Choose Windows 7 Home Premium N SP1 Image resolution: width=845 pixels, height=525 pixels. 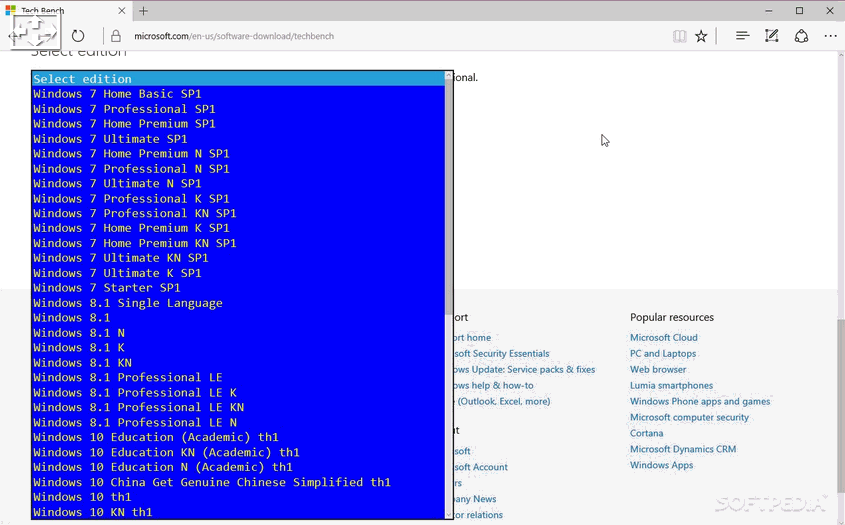pos(238,154)
